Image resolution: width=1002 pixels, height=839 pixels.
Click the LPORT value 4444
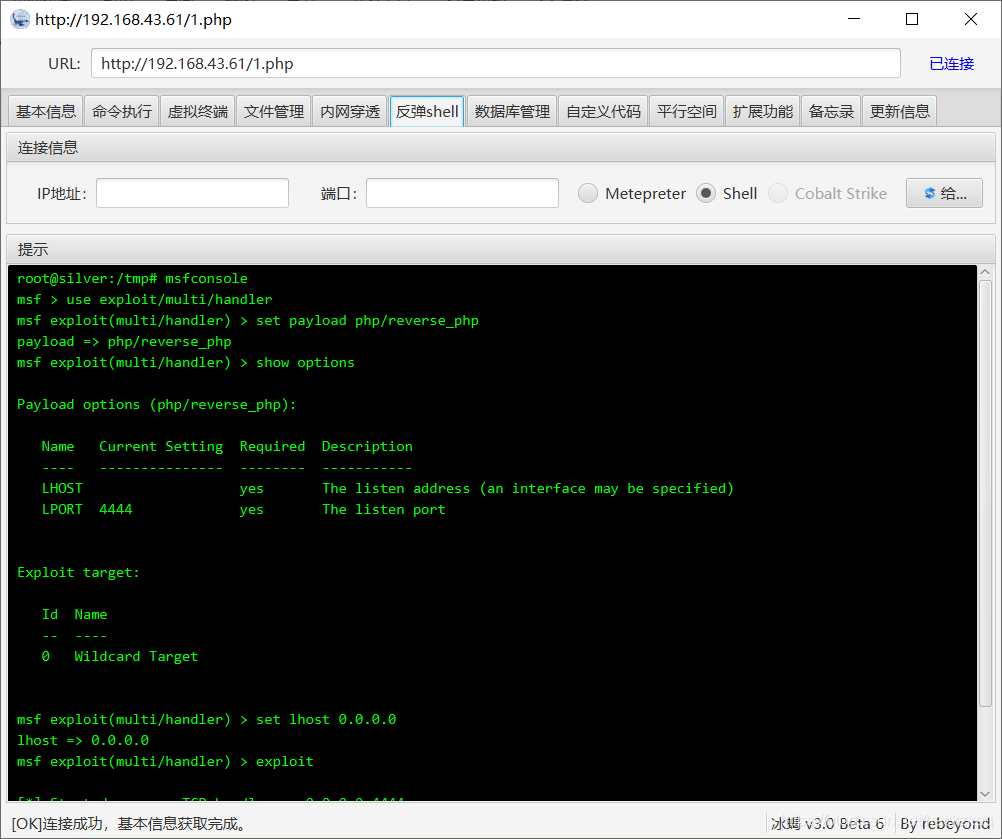pyautogui.click(x=116, y=509)
